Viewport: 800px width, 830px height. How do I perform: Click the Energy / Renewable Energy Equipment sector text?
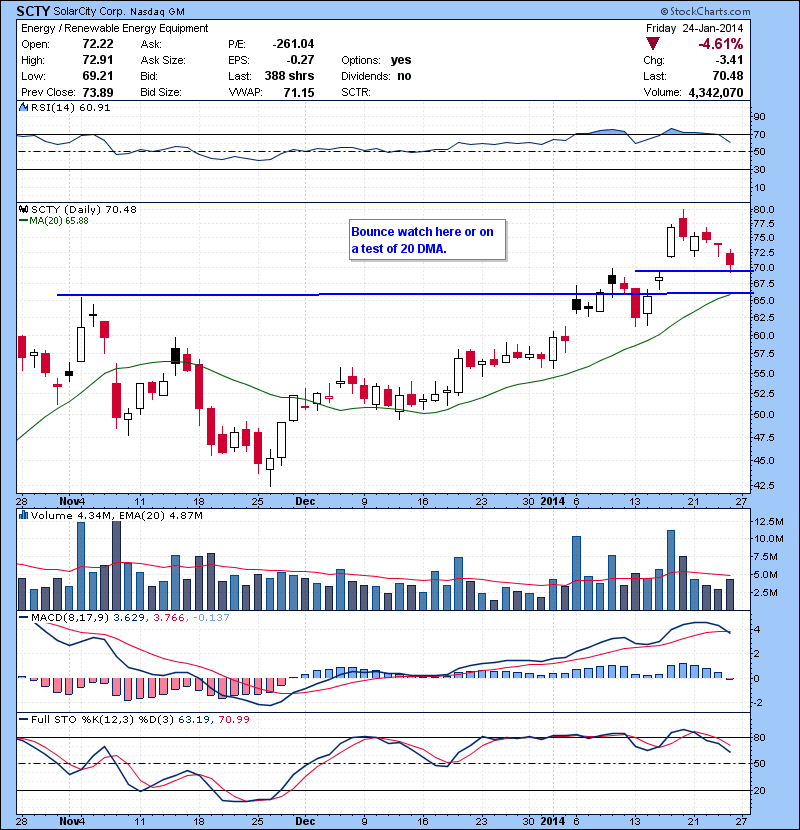click(114, 28)
